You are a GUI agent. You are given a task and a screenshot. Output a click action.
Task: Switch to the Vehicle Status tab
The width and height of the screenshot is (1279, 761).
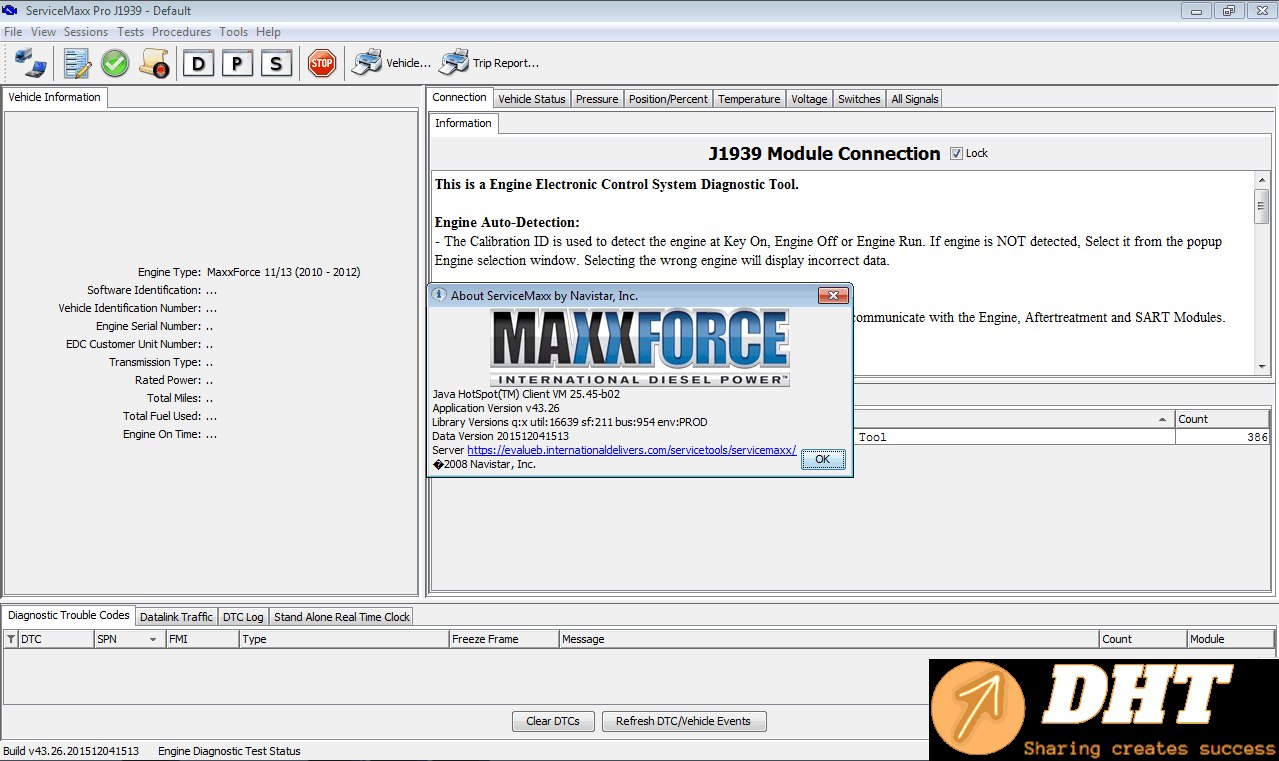[x=532, y=99]
